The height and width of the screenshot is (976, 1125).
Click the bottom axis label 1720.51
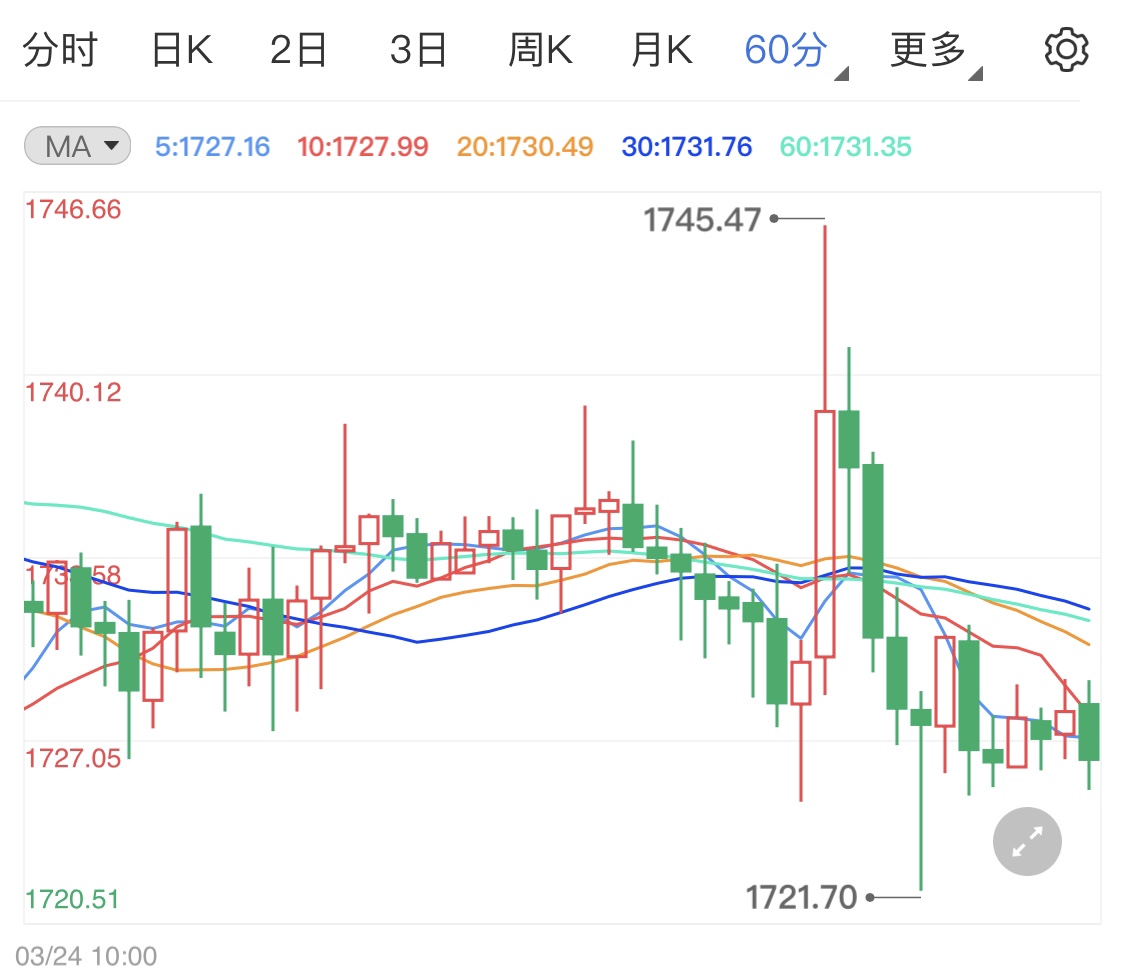click(72, 899)
